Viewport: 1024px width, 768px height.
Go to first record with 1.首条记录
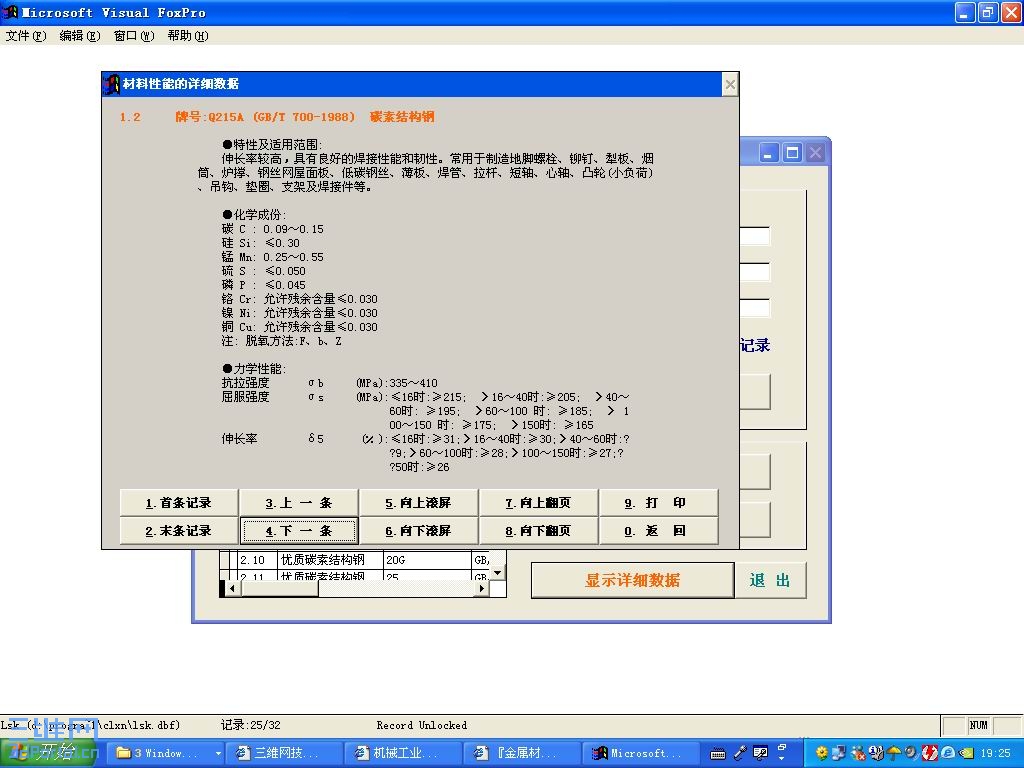point(179,503)
